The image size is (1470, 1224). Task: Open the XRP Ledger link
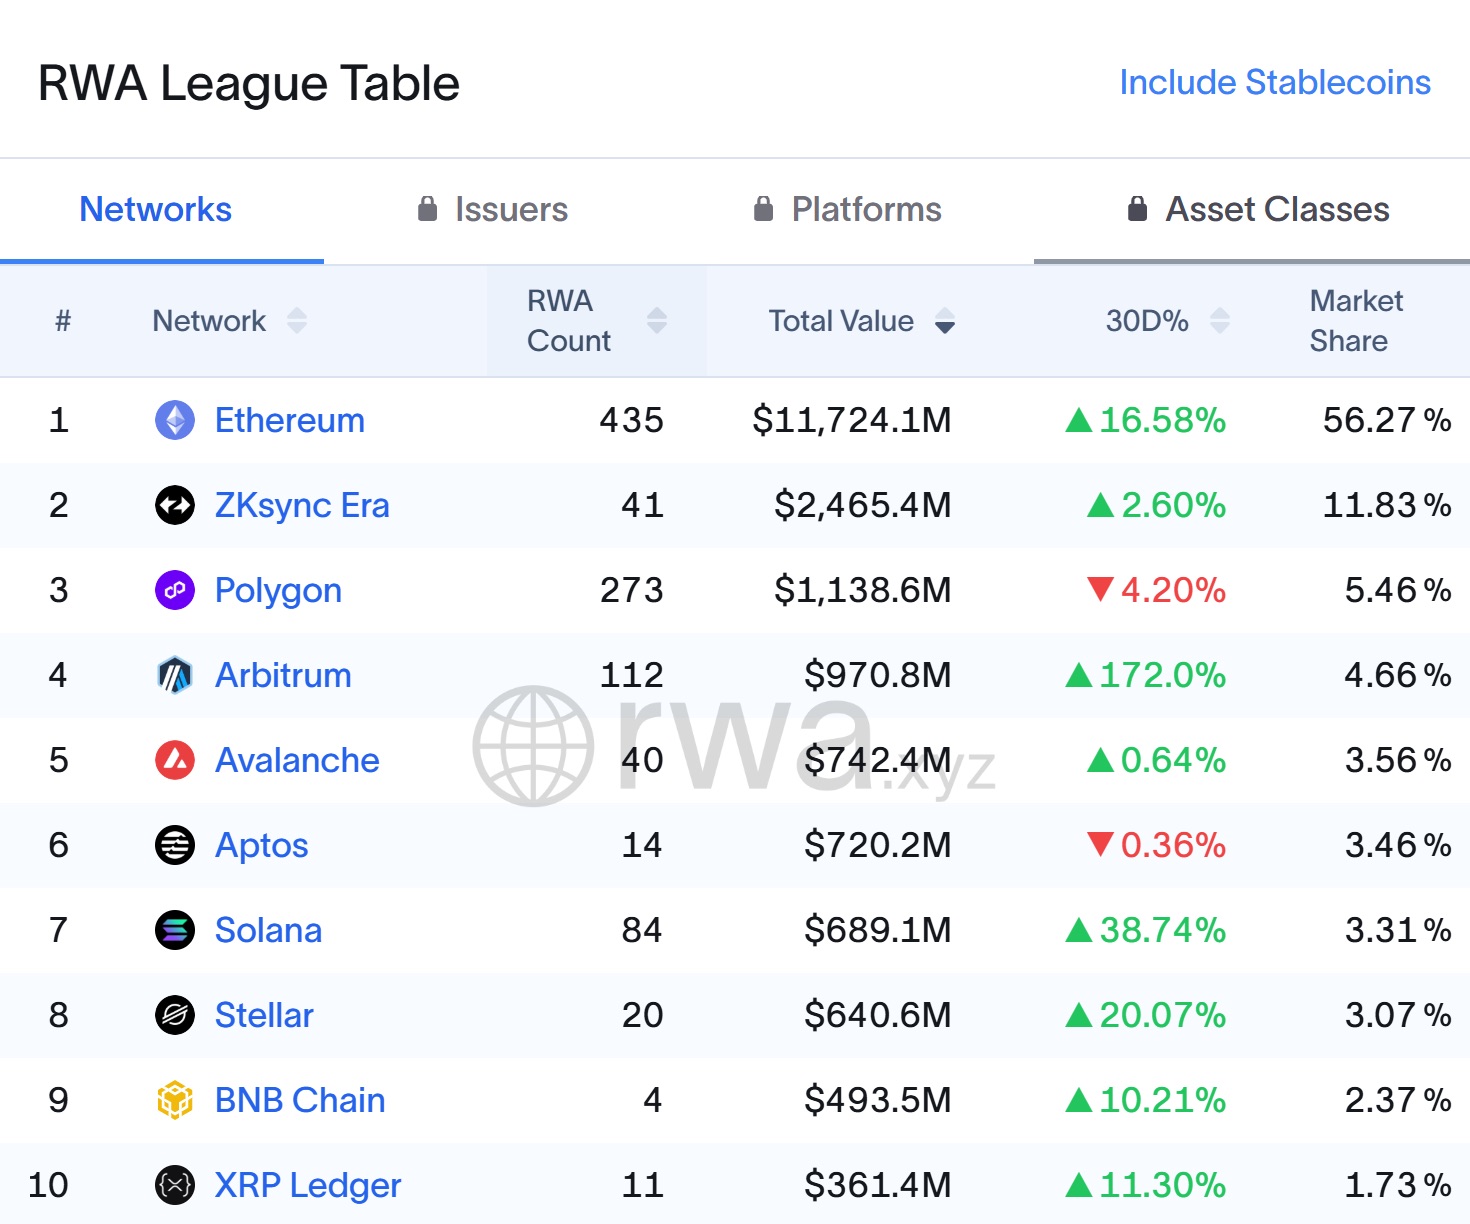(306, 1185)
